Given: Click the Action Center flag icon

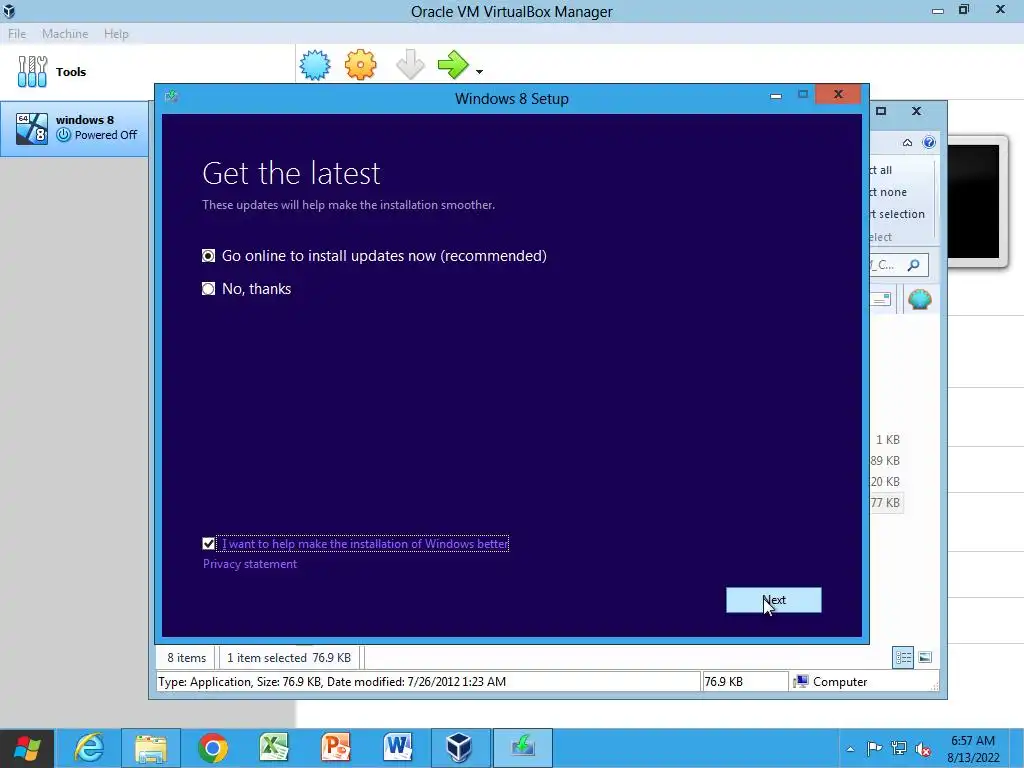Looking at the screenshot, I should click(874, 748).
